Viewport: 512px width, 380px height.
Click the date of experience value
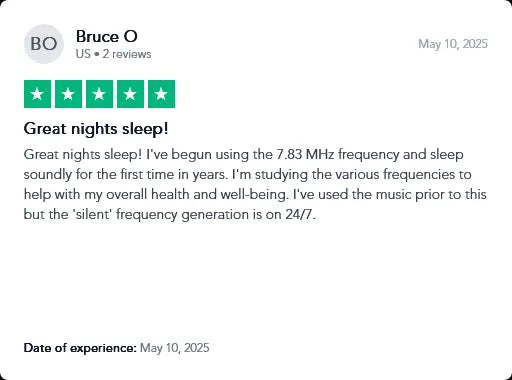[175, 348]
